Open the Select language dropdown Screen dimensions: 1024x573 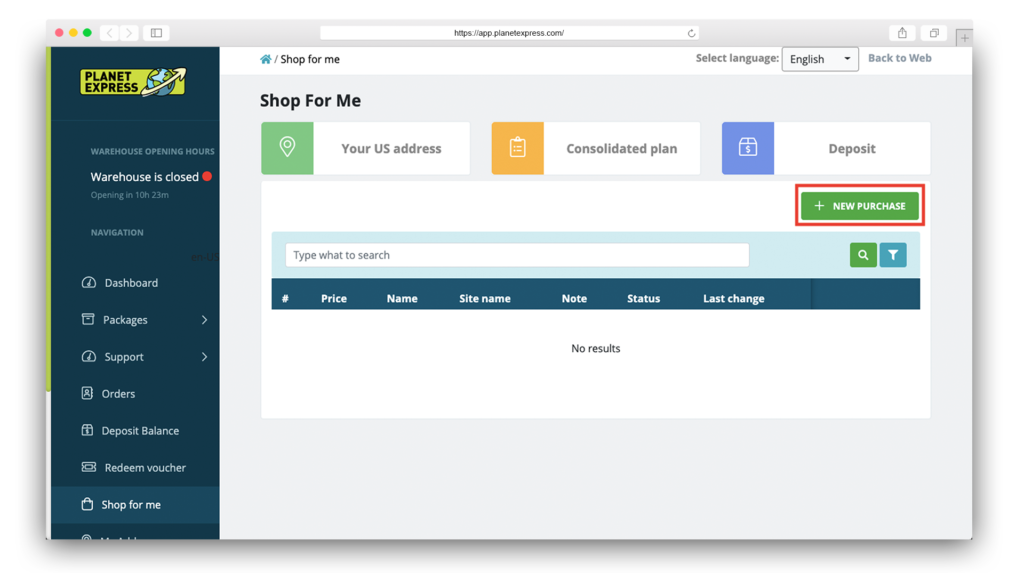coord(820,59)
